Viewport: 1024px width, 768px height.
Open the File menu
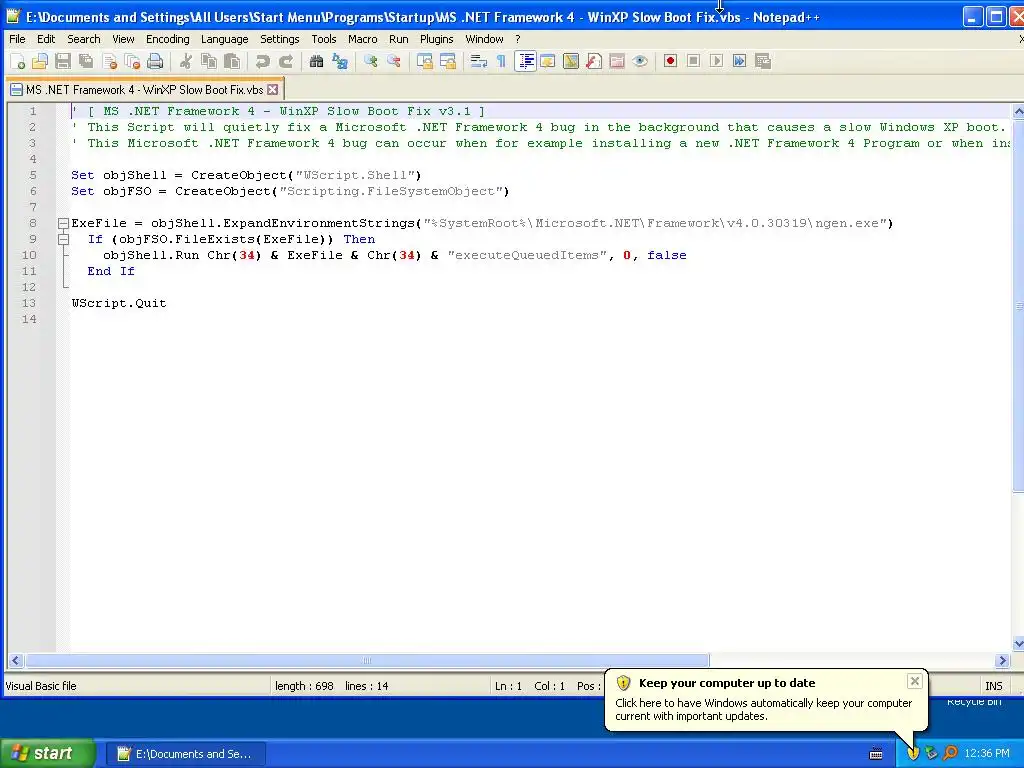(x=17, y=39)
